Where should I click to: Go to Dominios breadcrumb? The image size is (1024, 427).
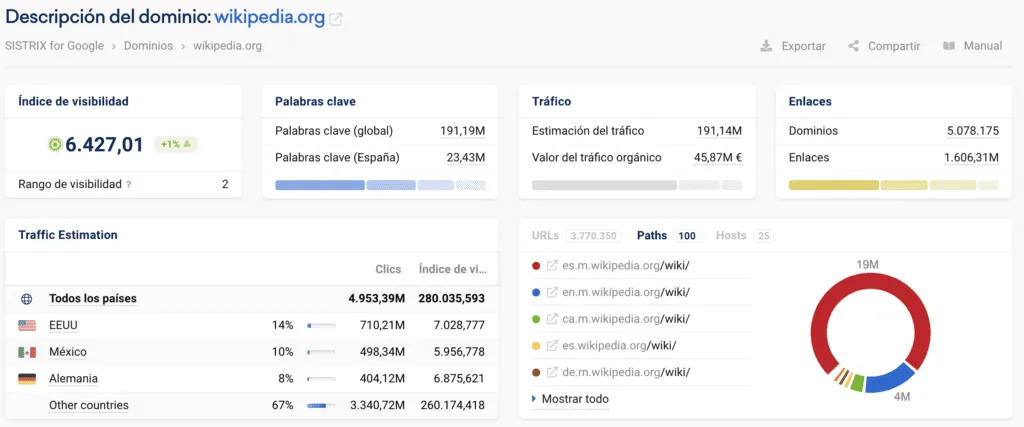148,46
